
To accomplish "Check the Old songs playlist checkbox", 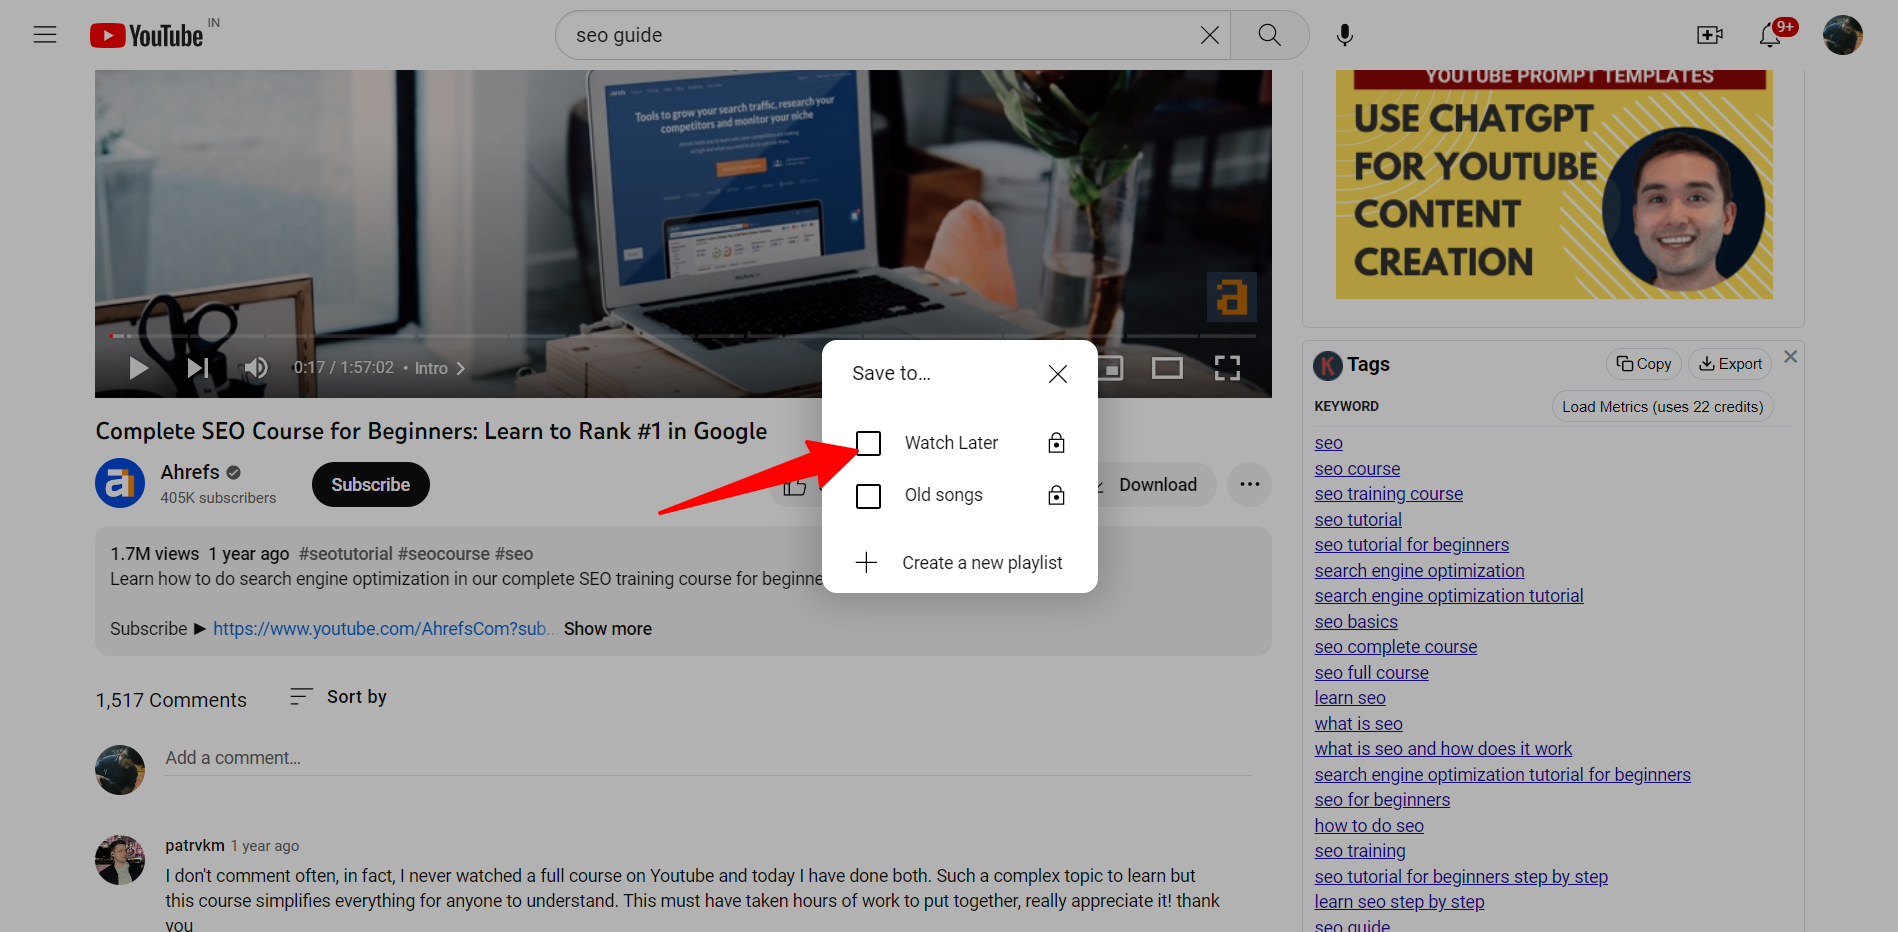I will 869,496.
